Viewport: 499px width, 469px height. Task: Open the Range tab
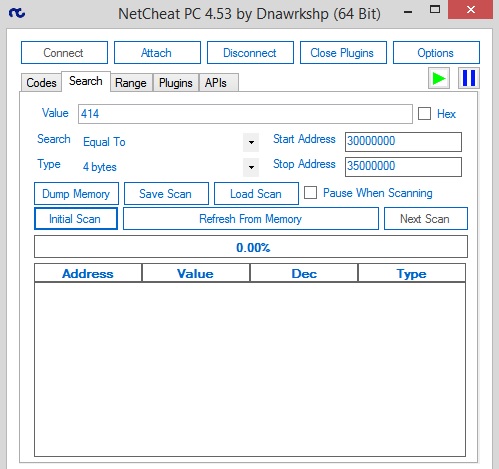tap(131, 83)
